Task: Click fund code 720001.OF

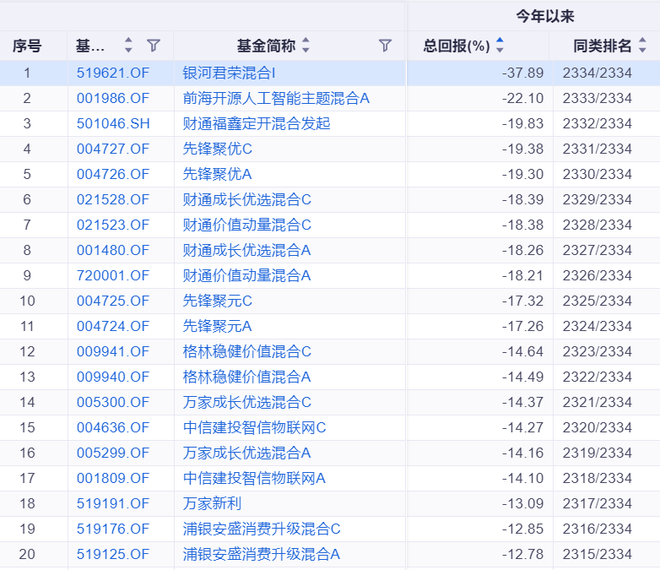Action: point(112,275)
